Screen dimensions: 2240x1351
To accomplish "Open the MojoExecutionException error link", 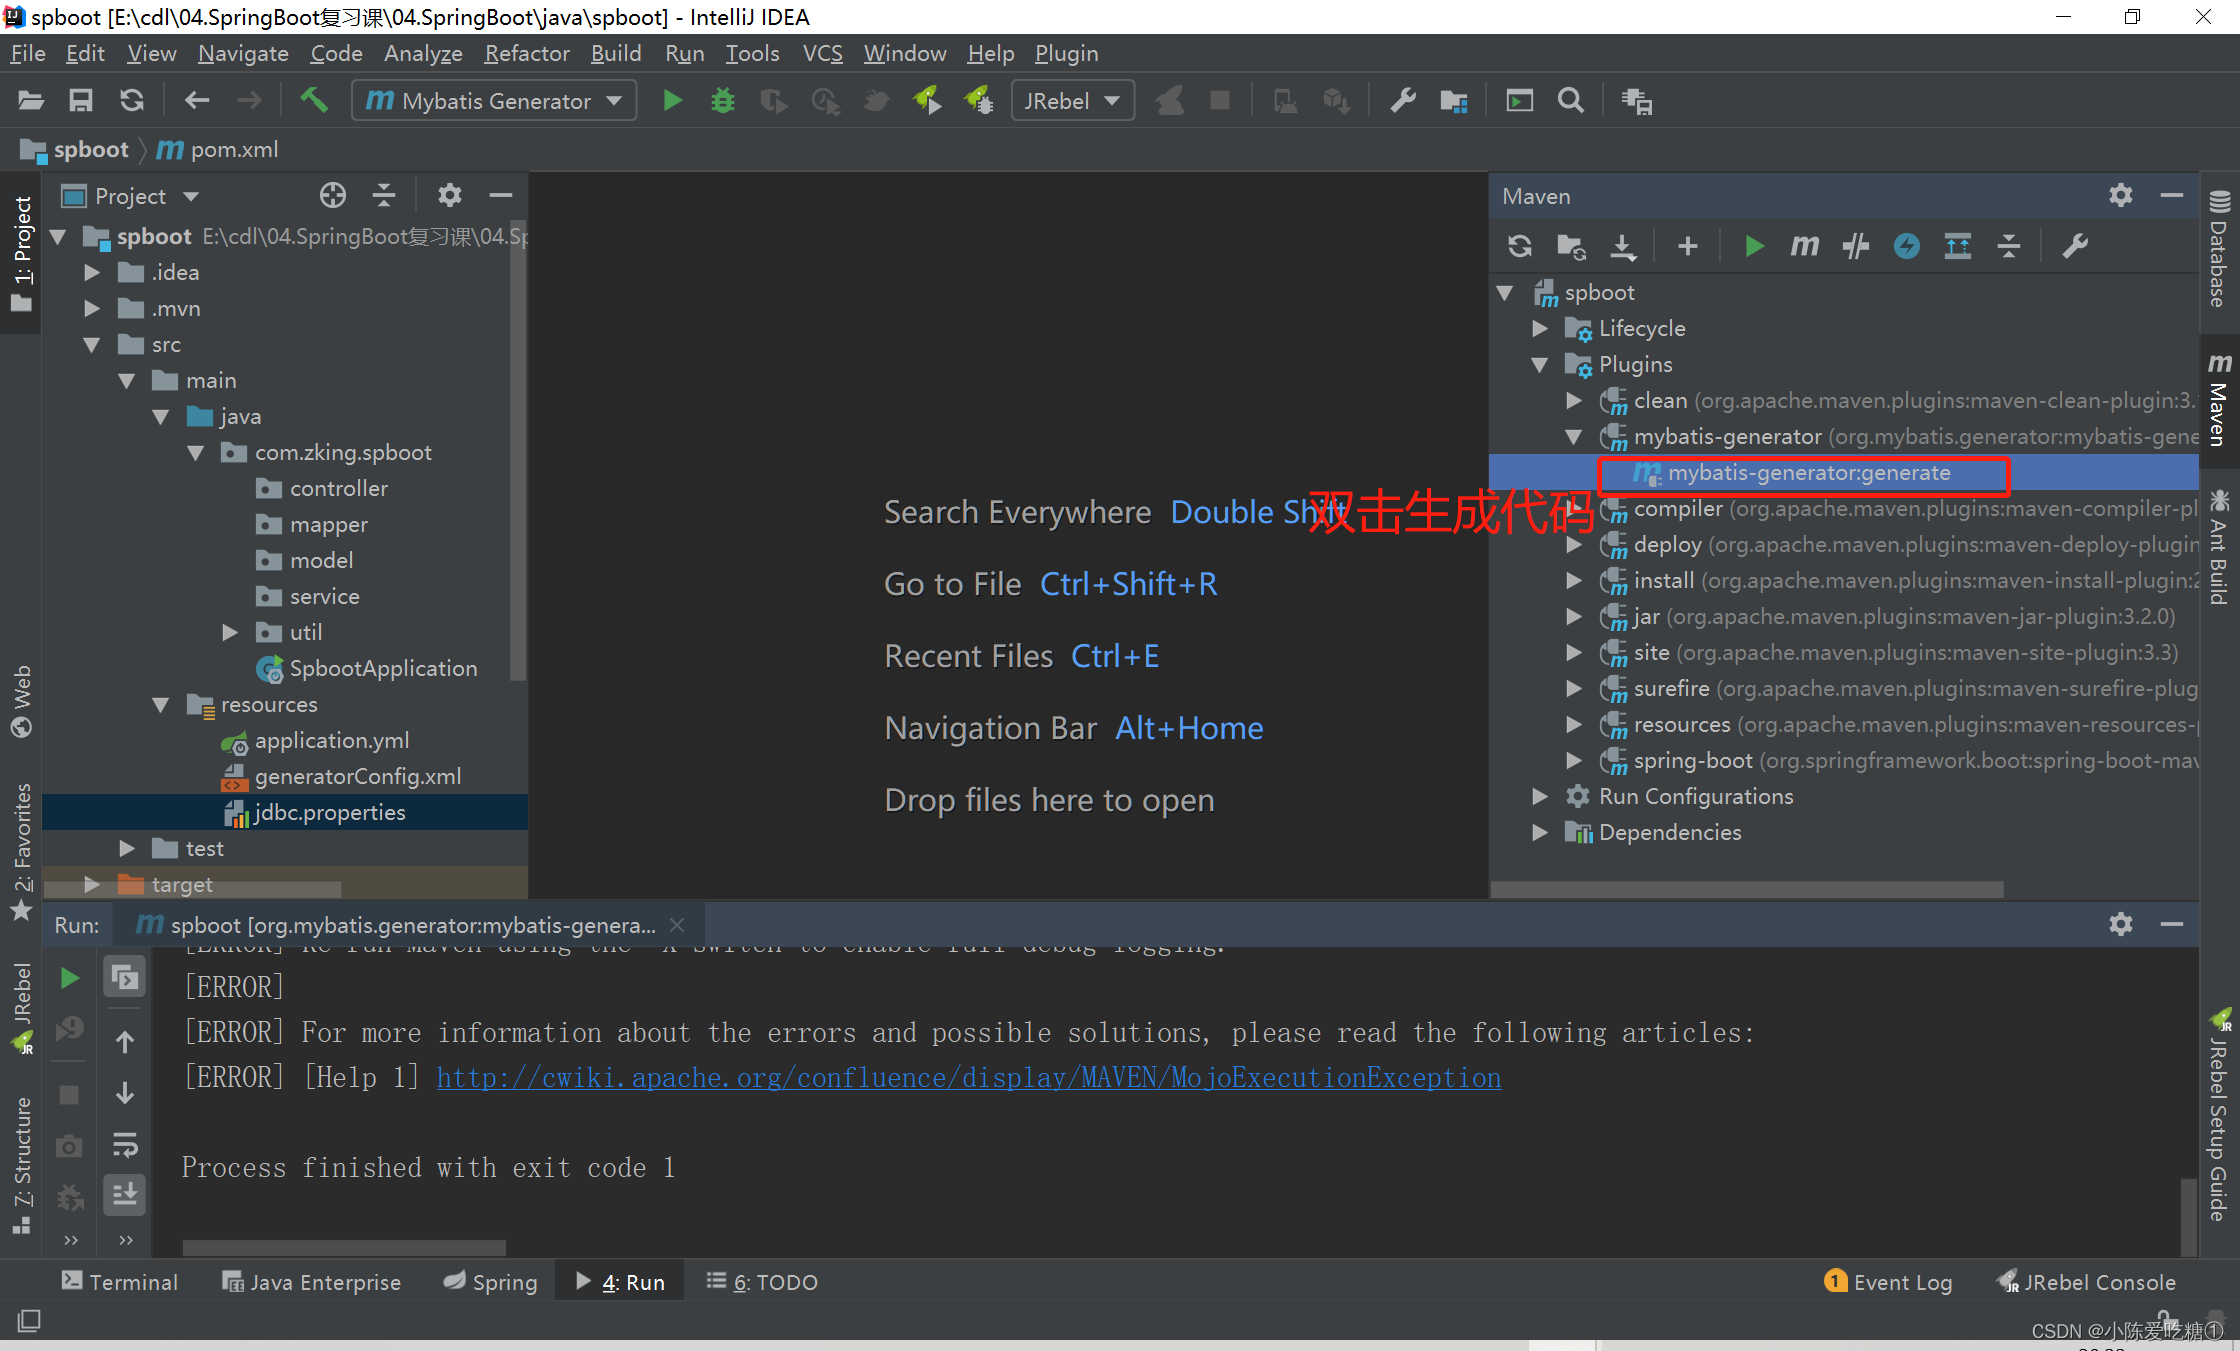I will 968,1077.
